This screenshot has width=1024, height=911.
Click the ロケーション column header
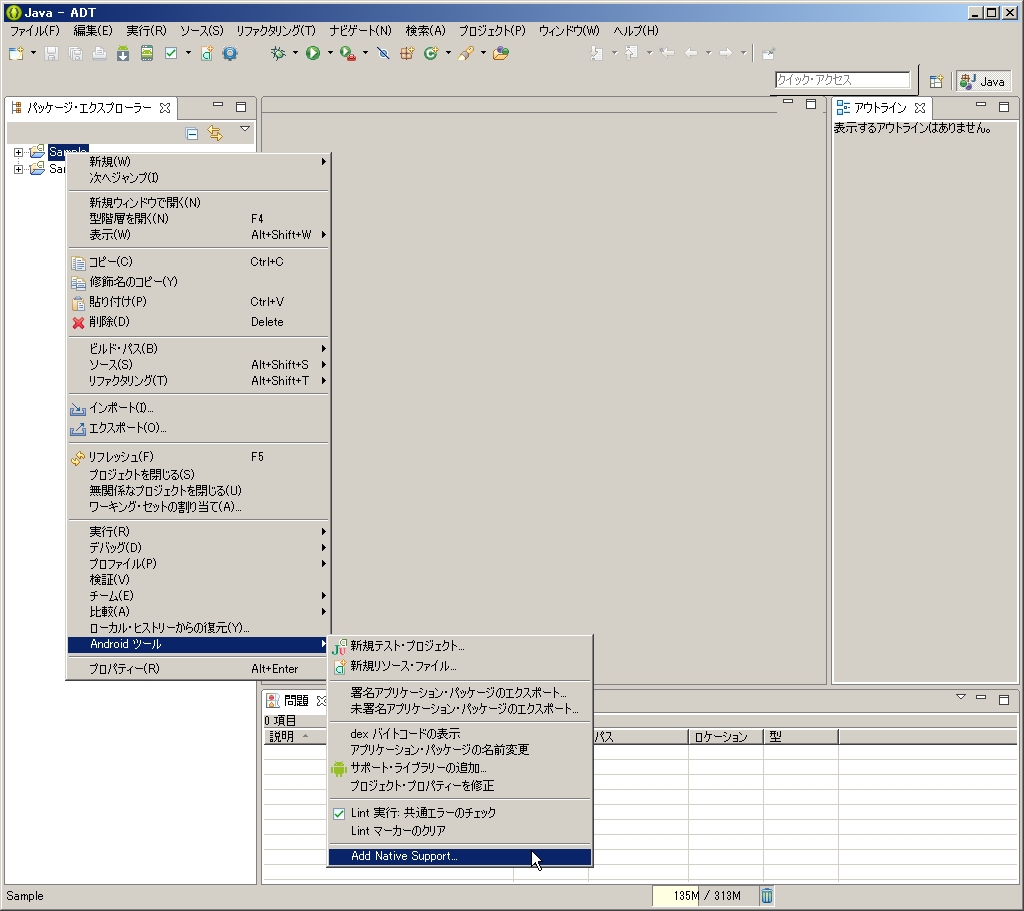(x=726, y=737)
